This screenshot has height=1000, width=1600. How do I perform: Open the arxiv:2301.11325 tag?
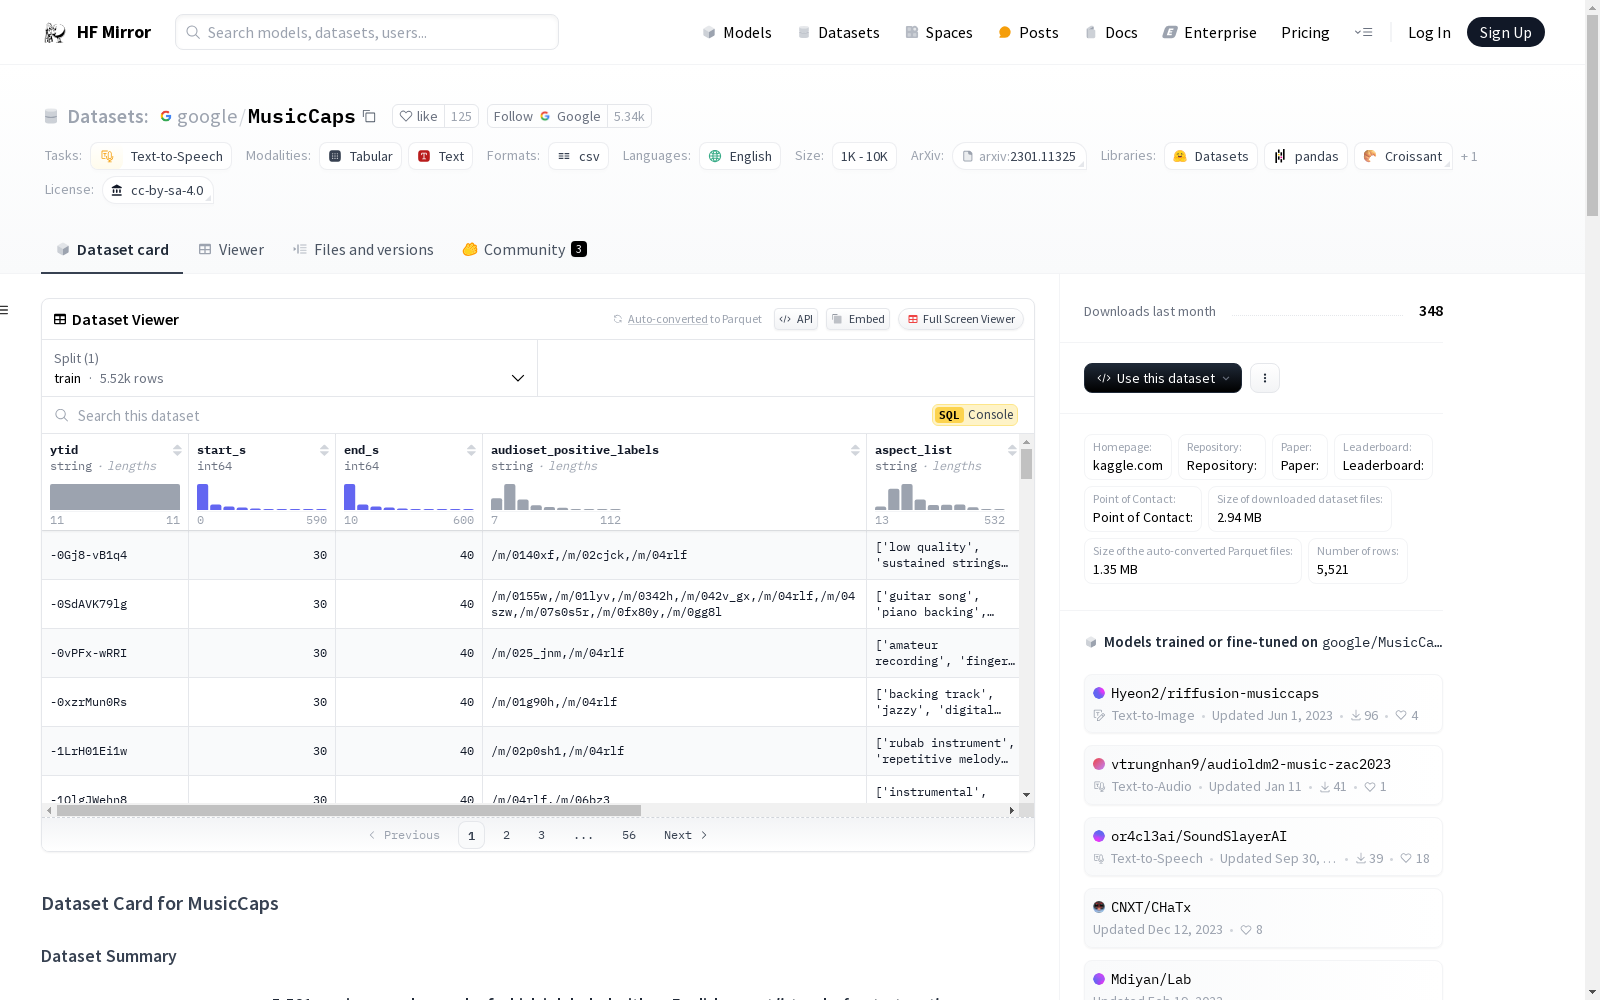pyautogui.click(x=1018, y=156)
